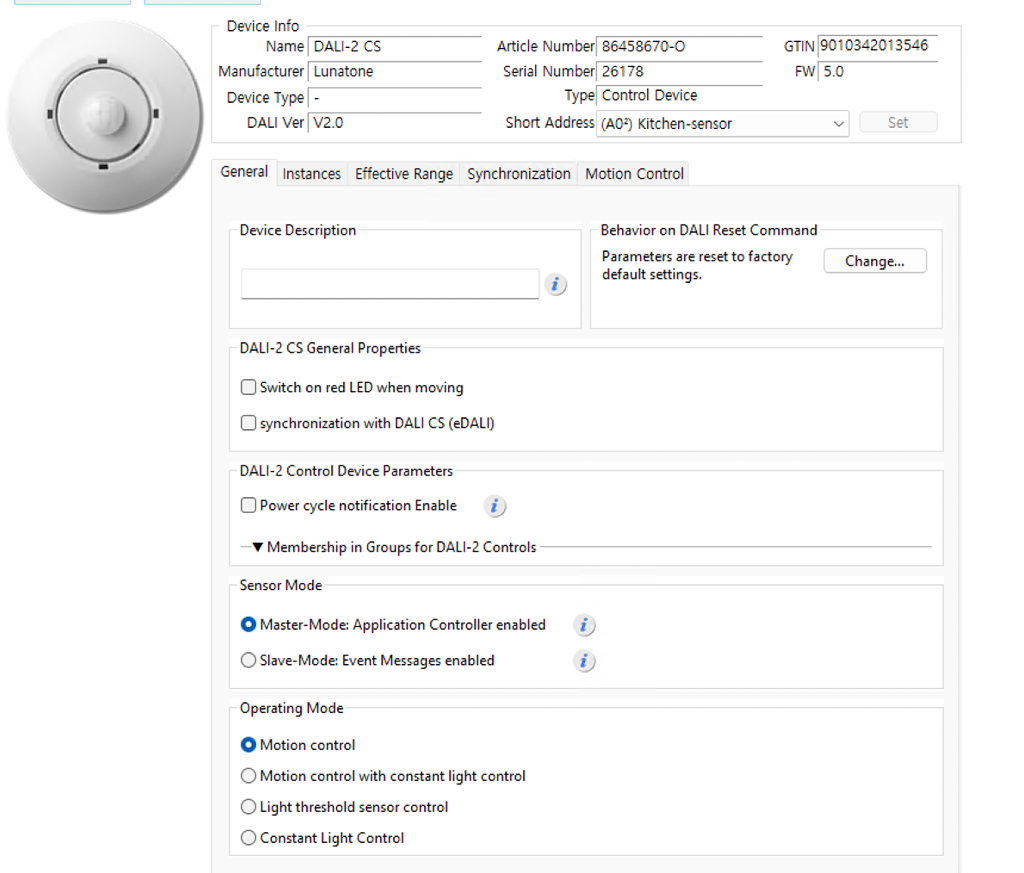Click info icon beside Device Description field
The width and height of the screenshot is (1024, 873).
(x=556, y=285)
